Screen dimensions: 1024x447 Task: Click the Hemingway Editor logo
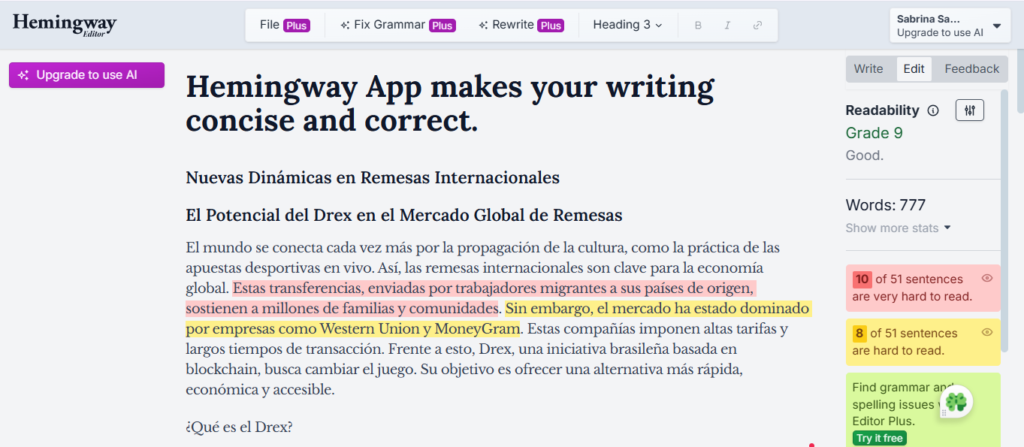64,25
